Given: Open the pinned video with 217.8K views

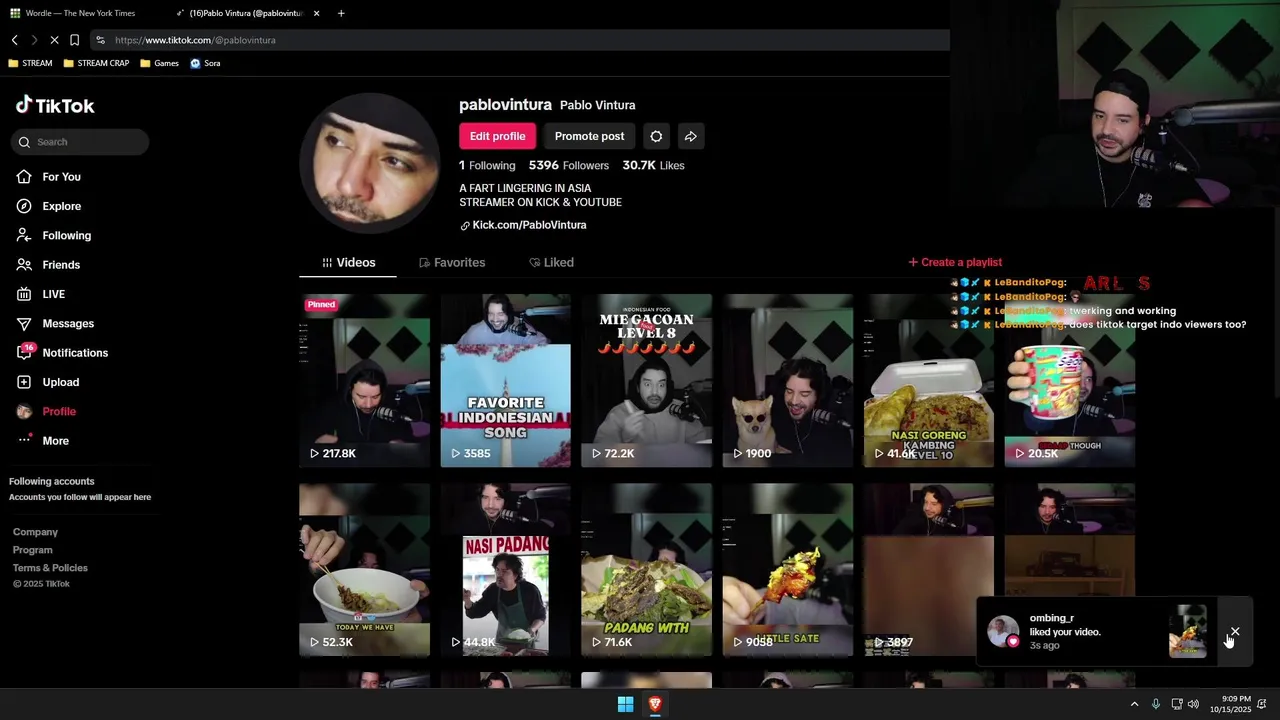Looking at the screenshot, I should (x=364, y=380).
